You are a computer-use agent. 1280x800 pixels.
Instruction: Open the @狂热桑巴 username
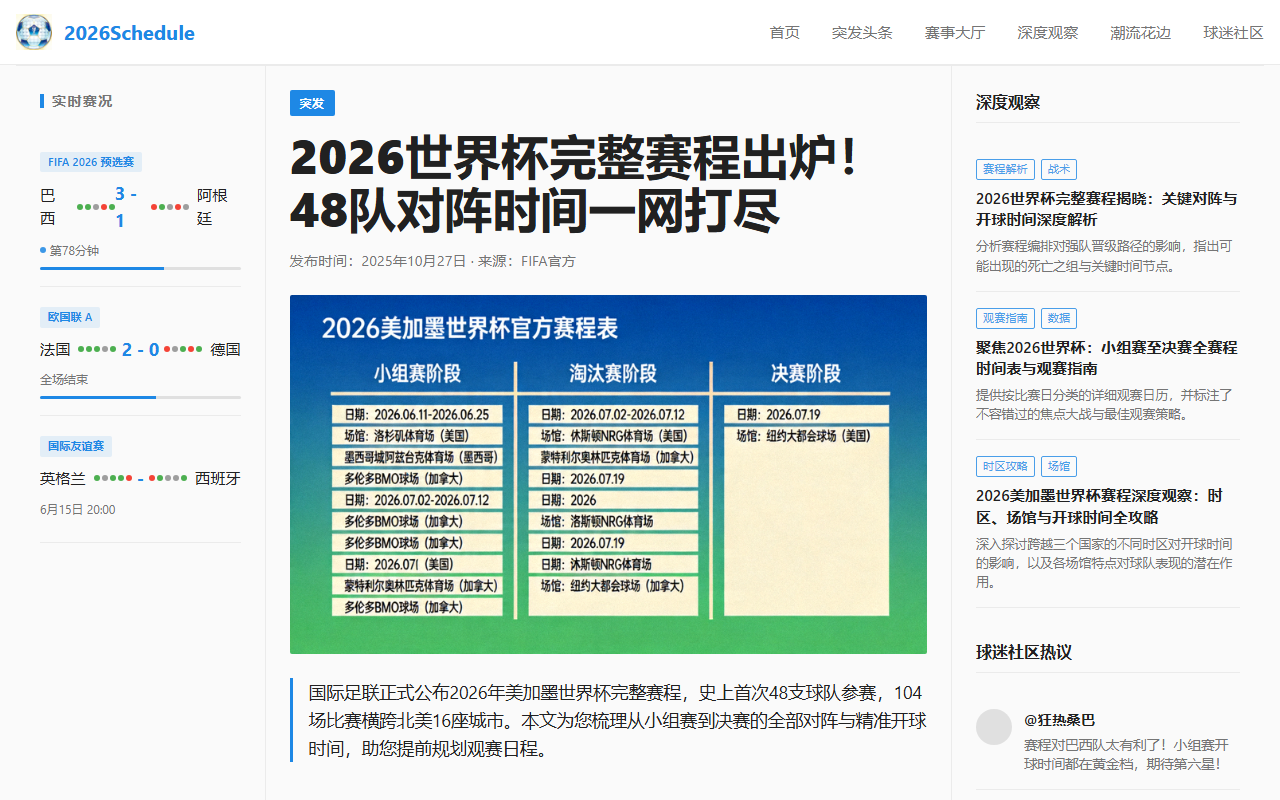(x=1059, y=720)
